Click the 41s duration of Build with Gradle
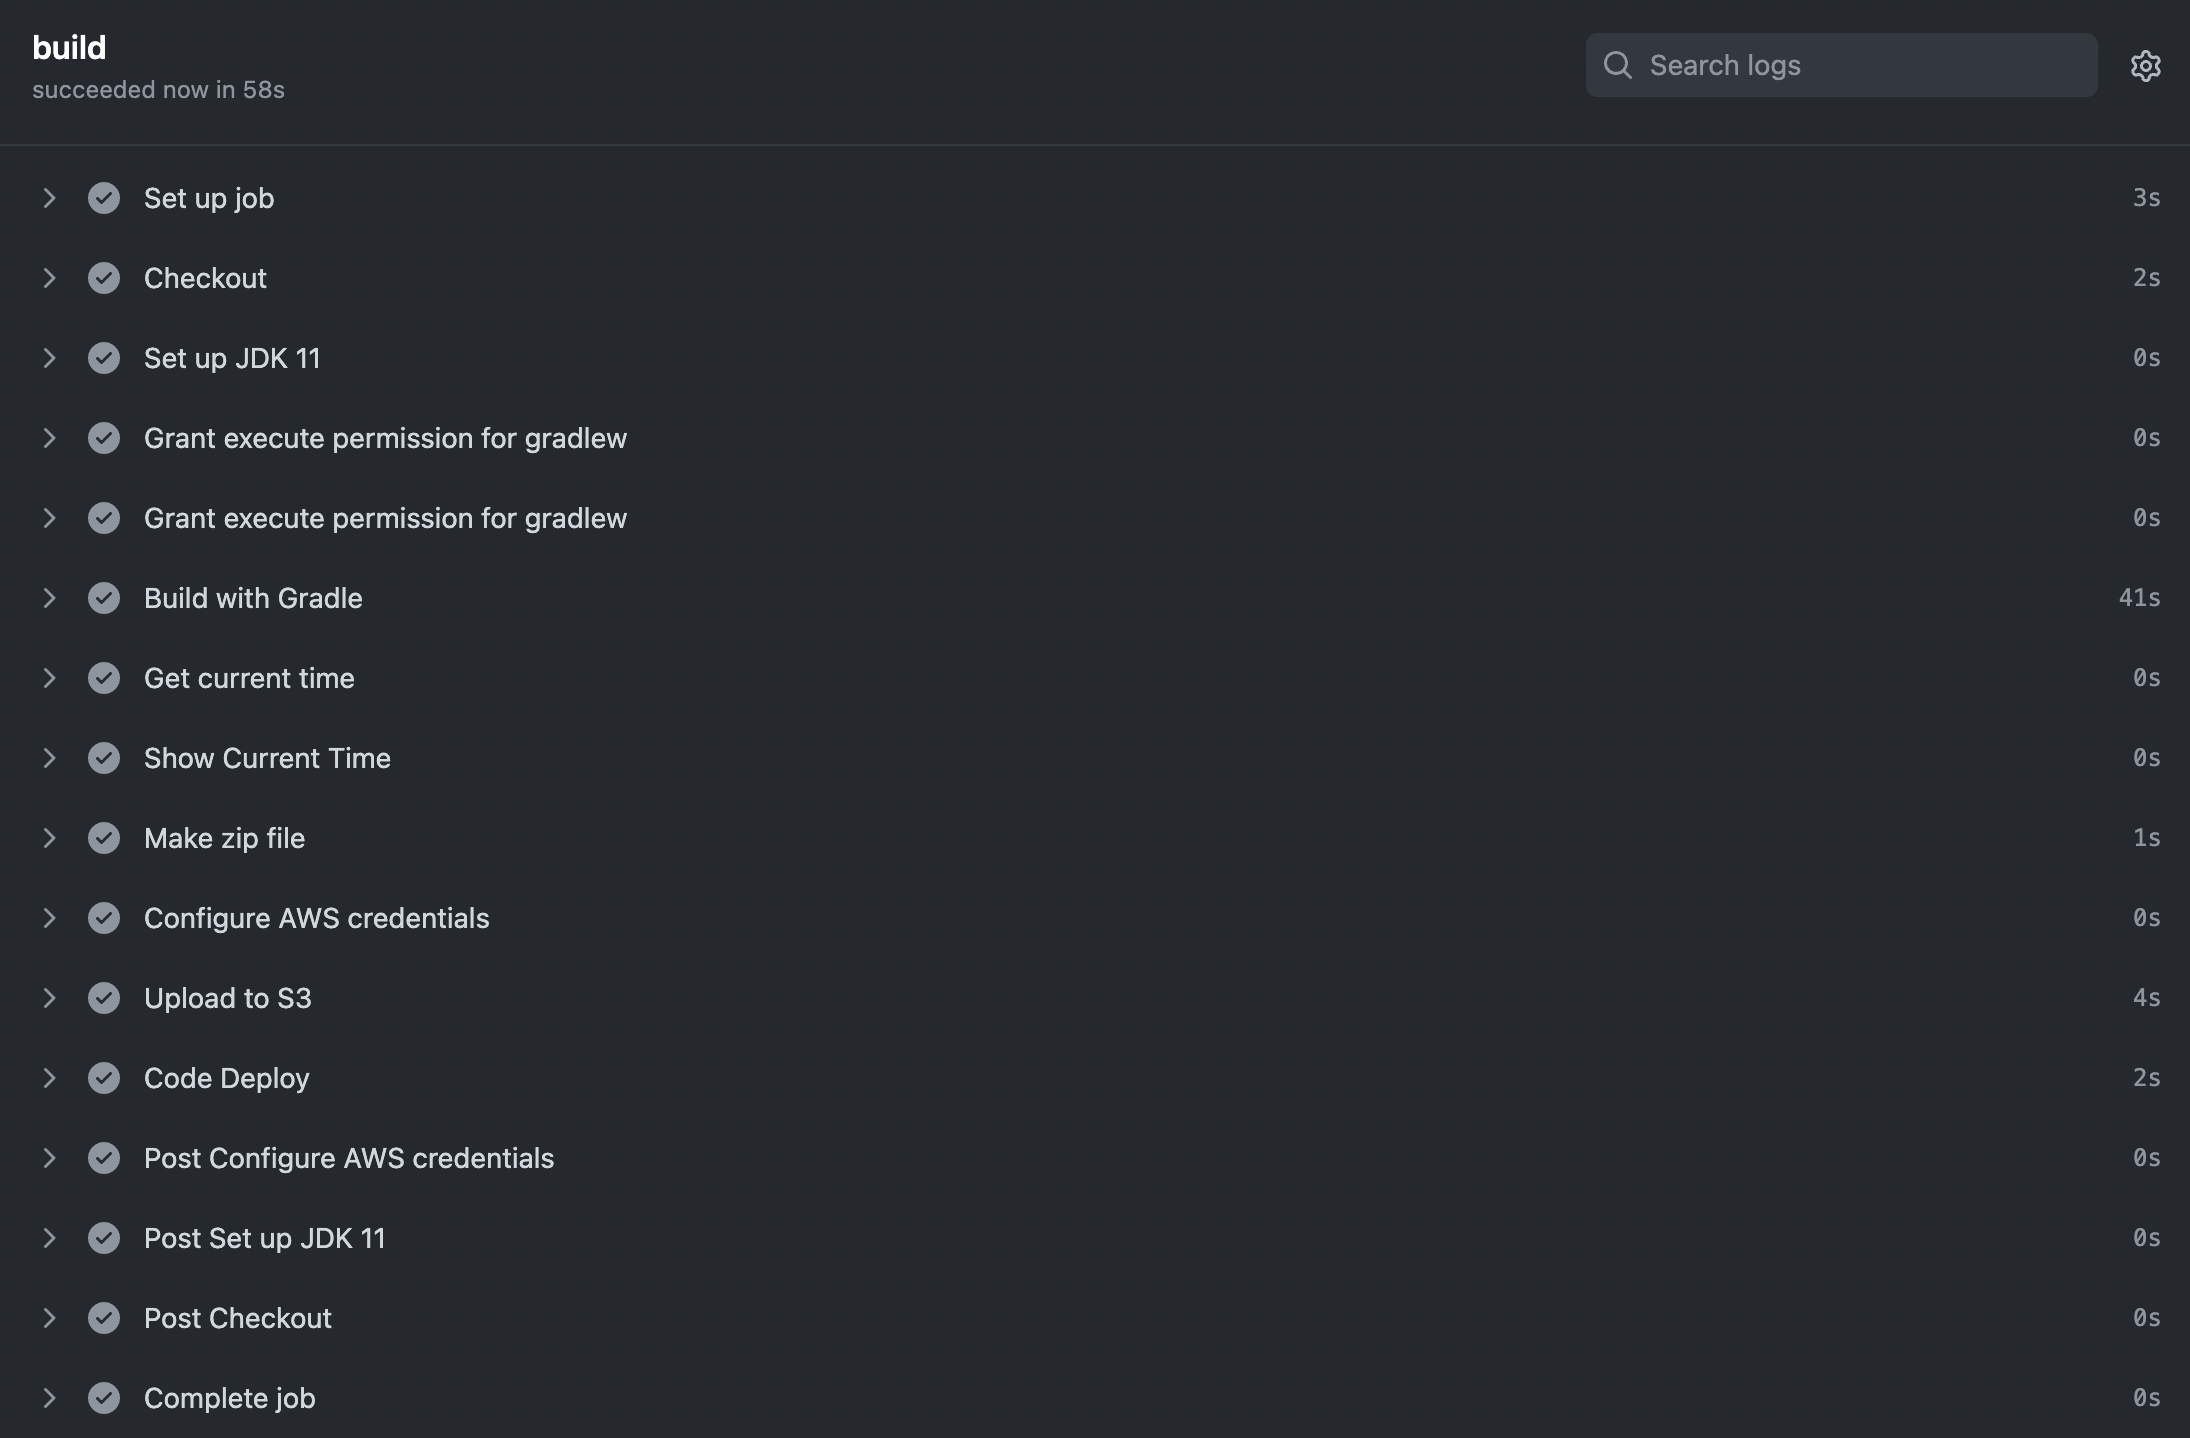 (x=2139, y=598)
